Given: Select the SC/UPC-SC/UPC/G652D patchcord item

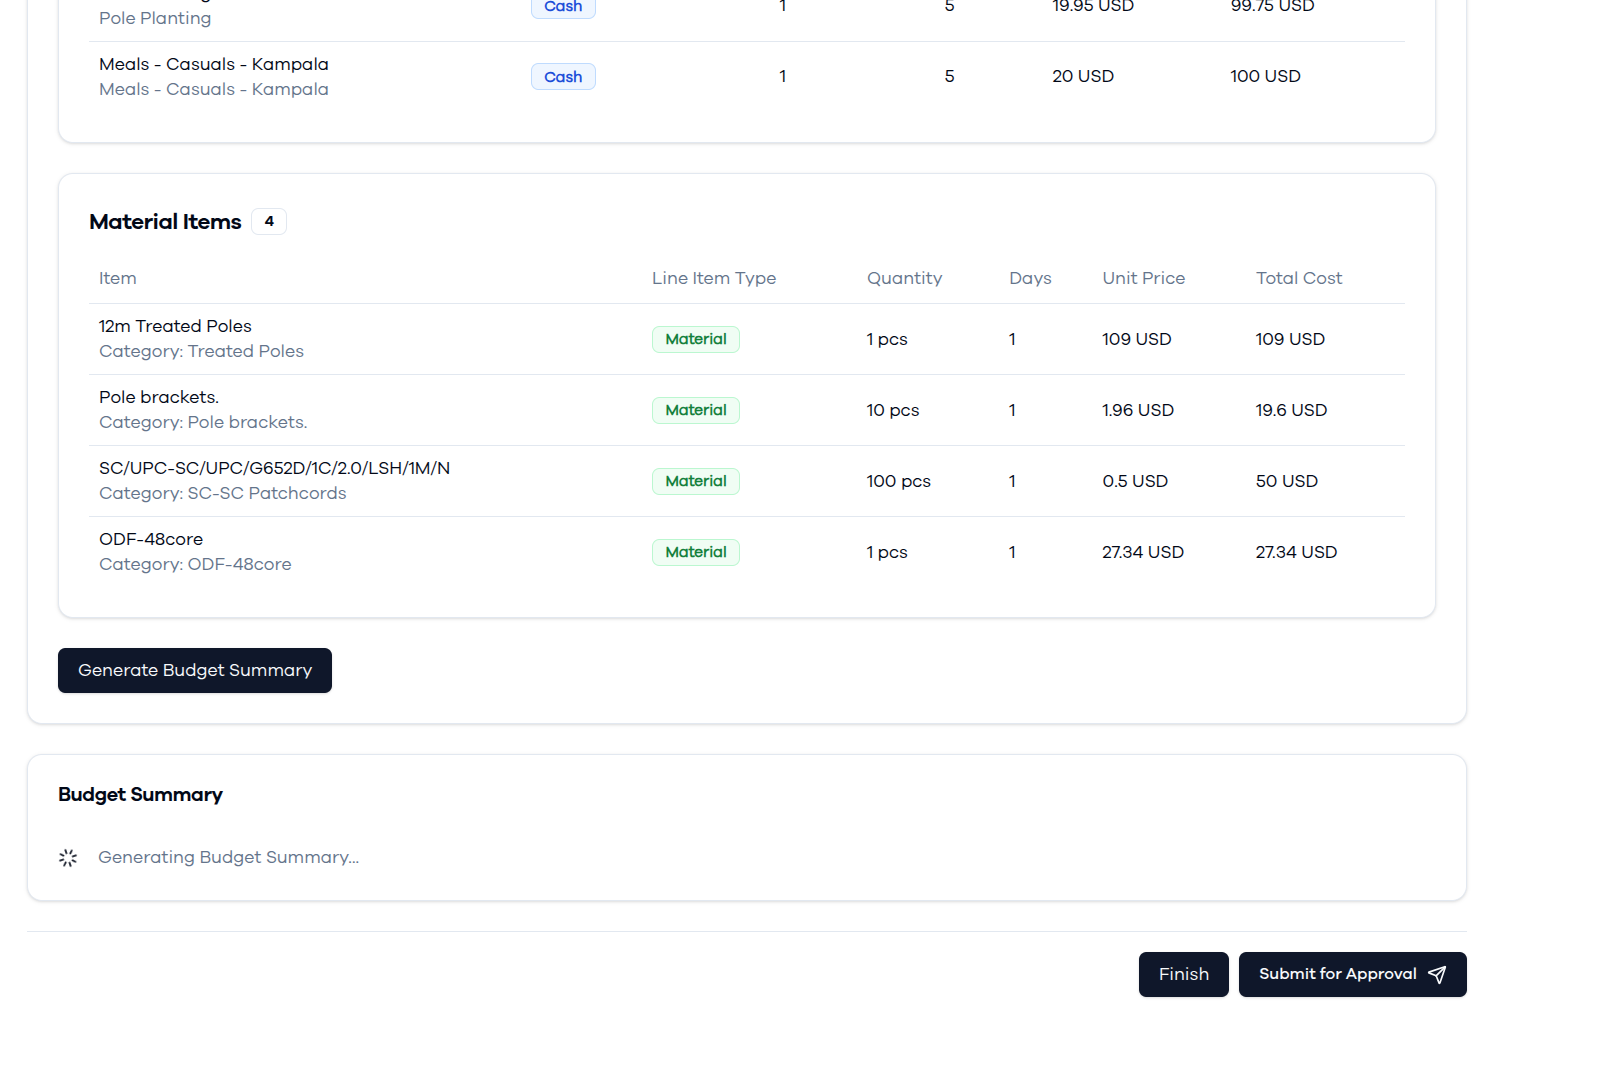Looking at the screenshot, I should click(274, 468).
